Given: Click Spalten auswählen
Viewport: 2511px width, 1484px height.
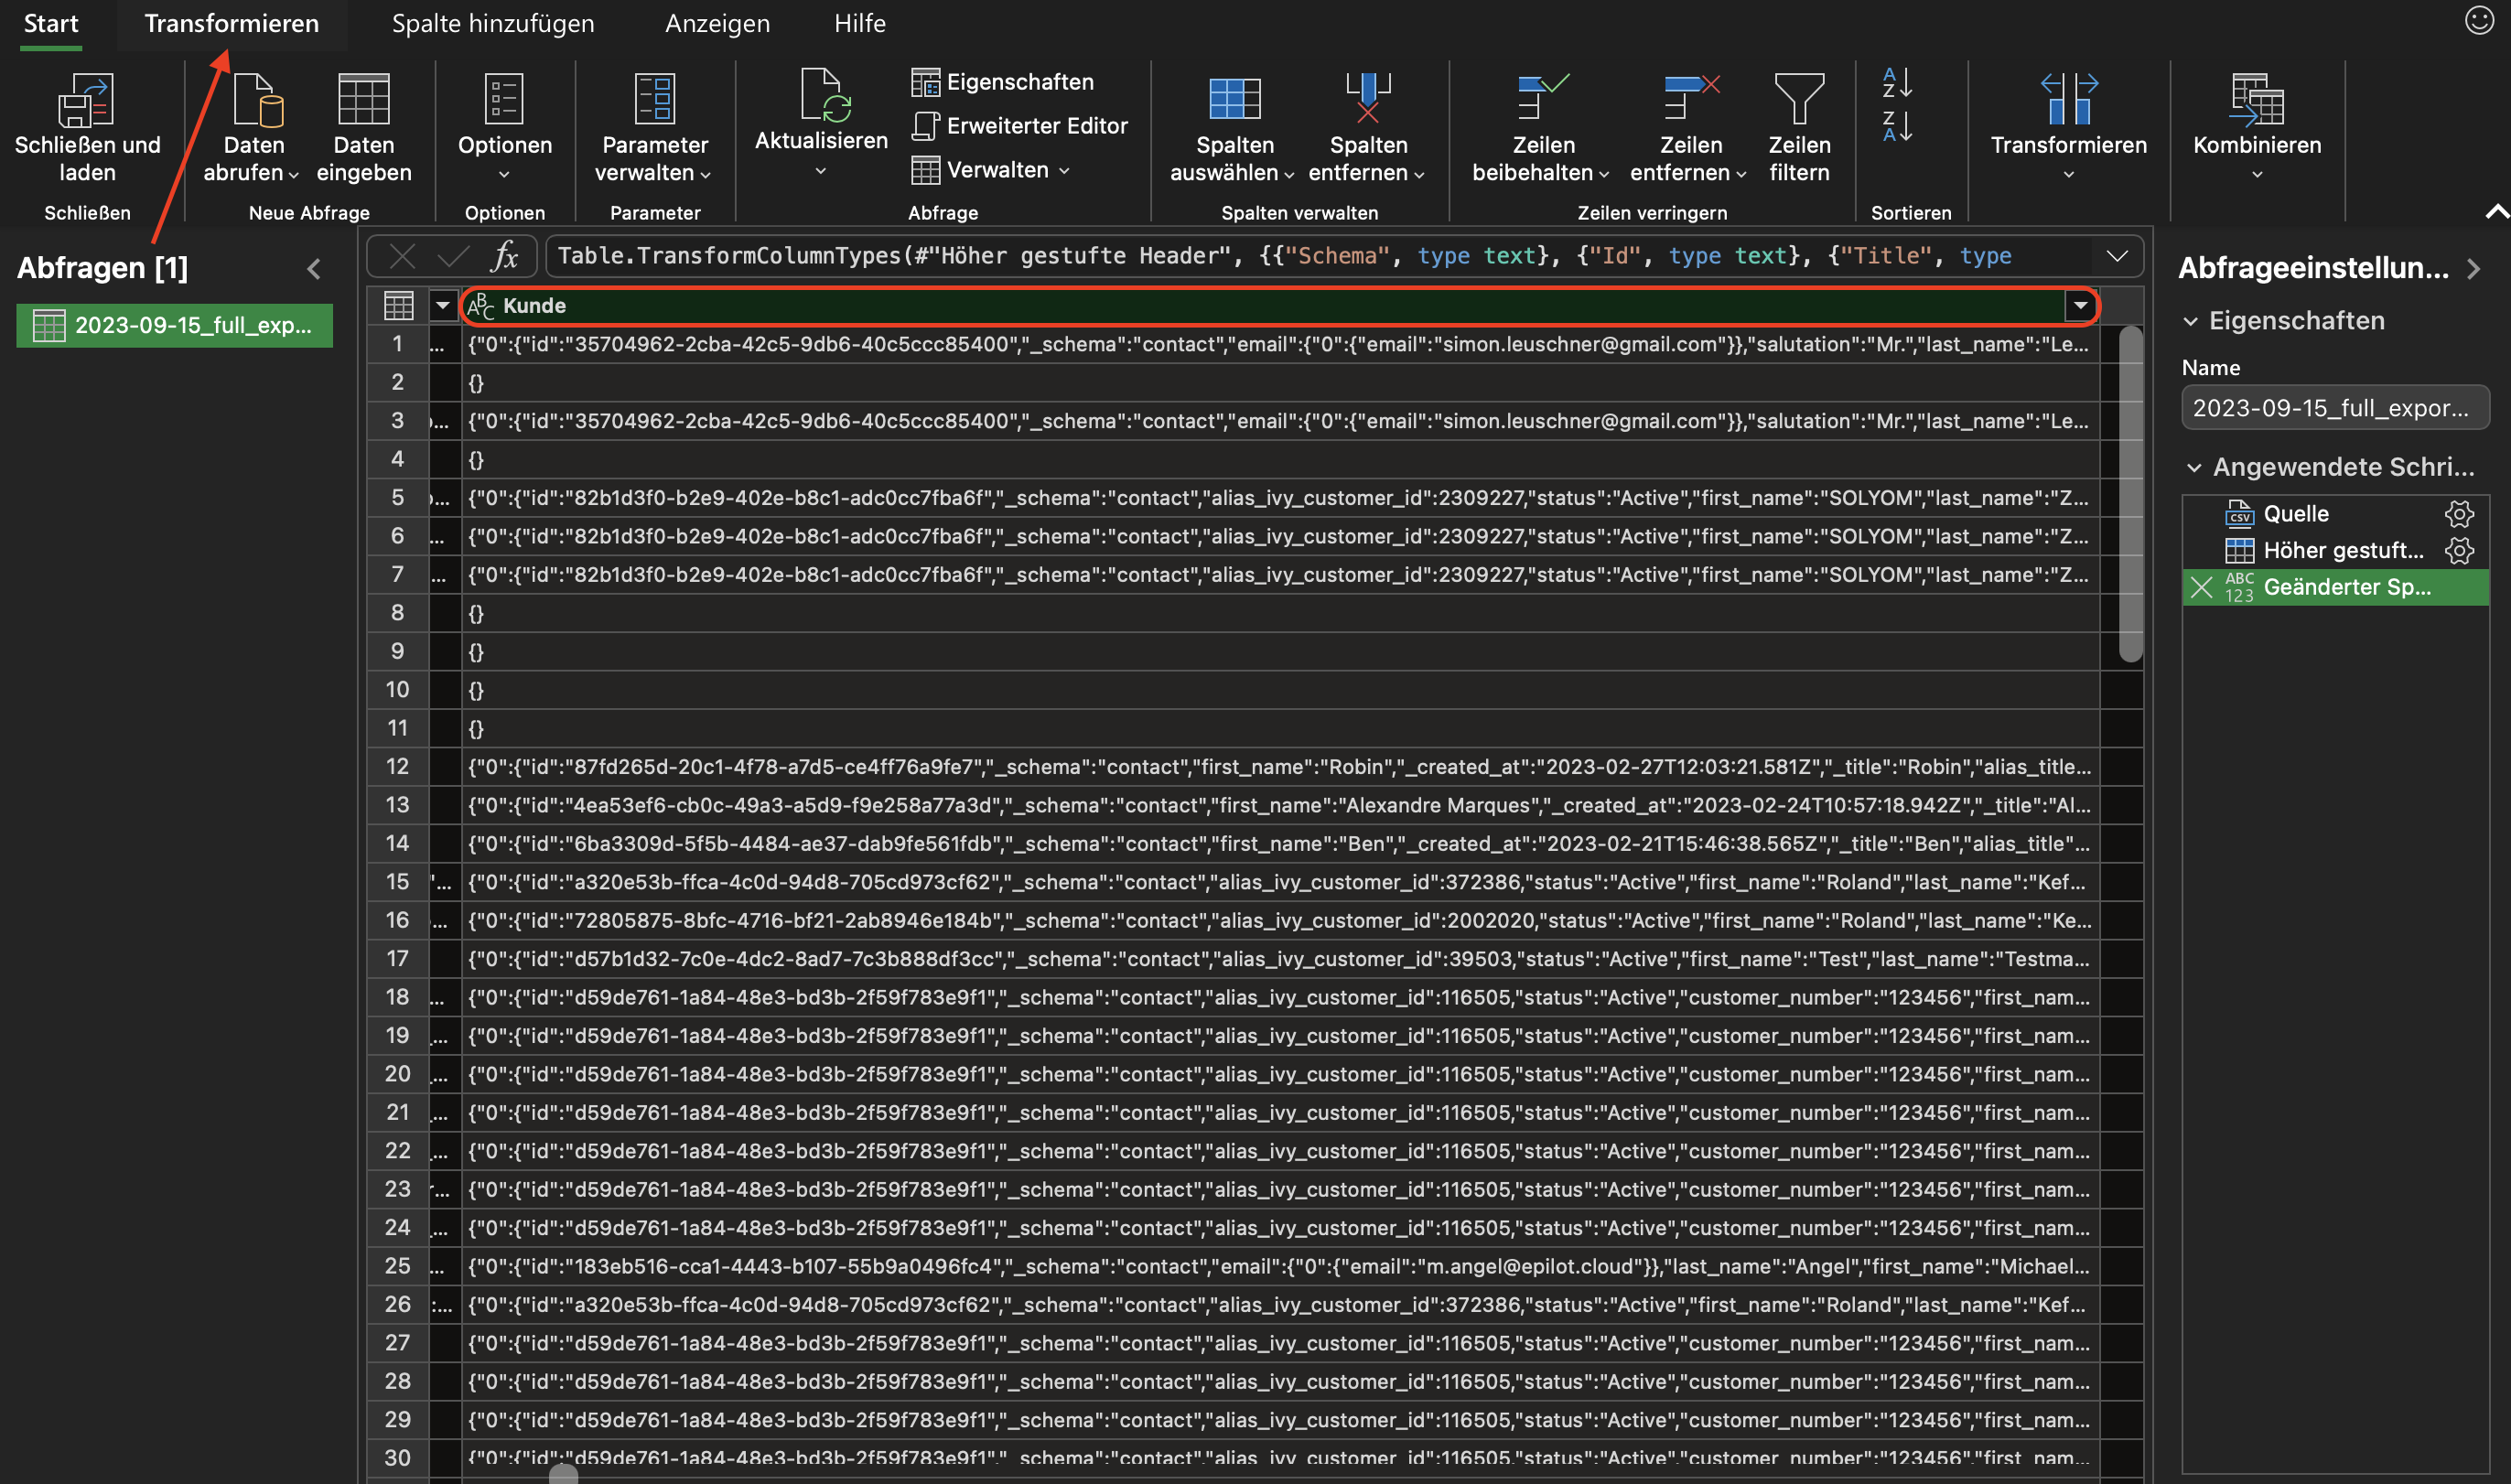Looking at the screenshot, I should click(x=1233, y=128).
